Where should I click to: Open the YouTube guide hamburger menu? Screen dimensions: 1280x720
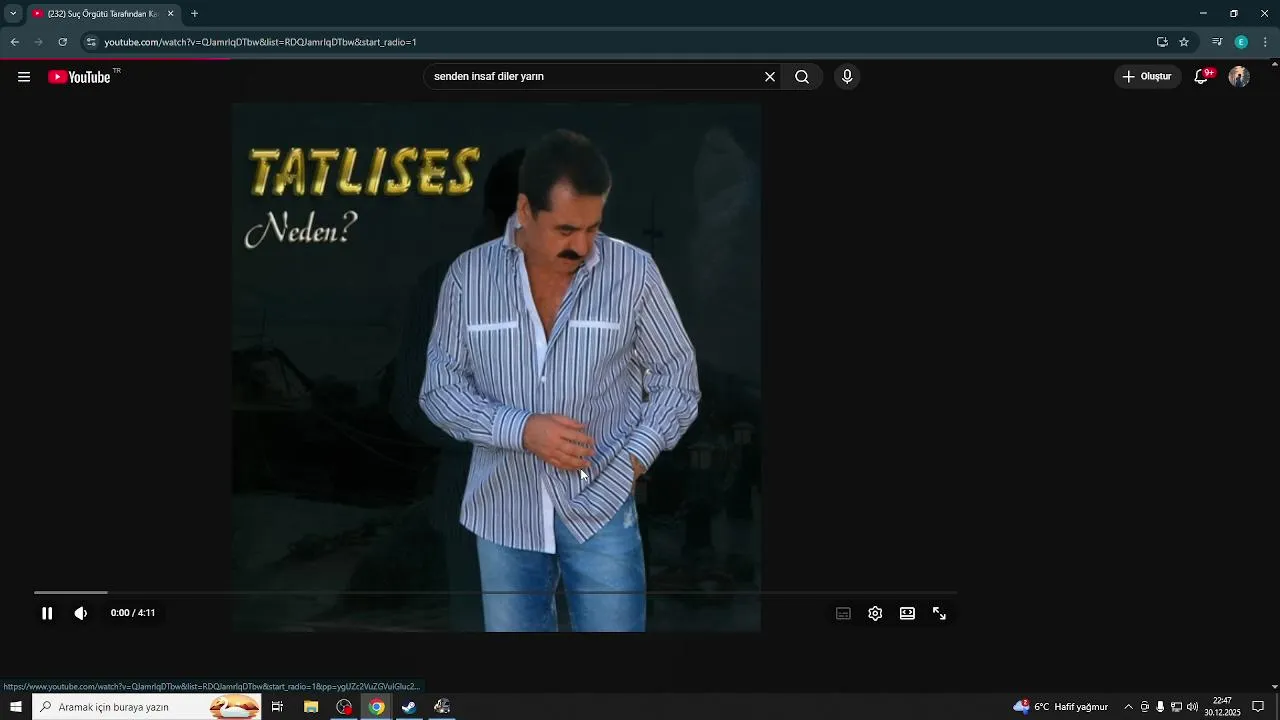(24, 77)
